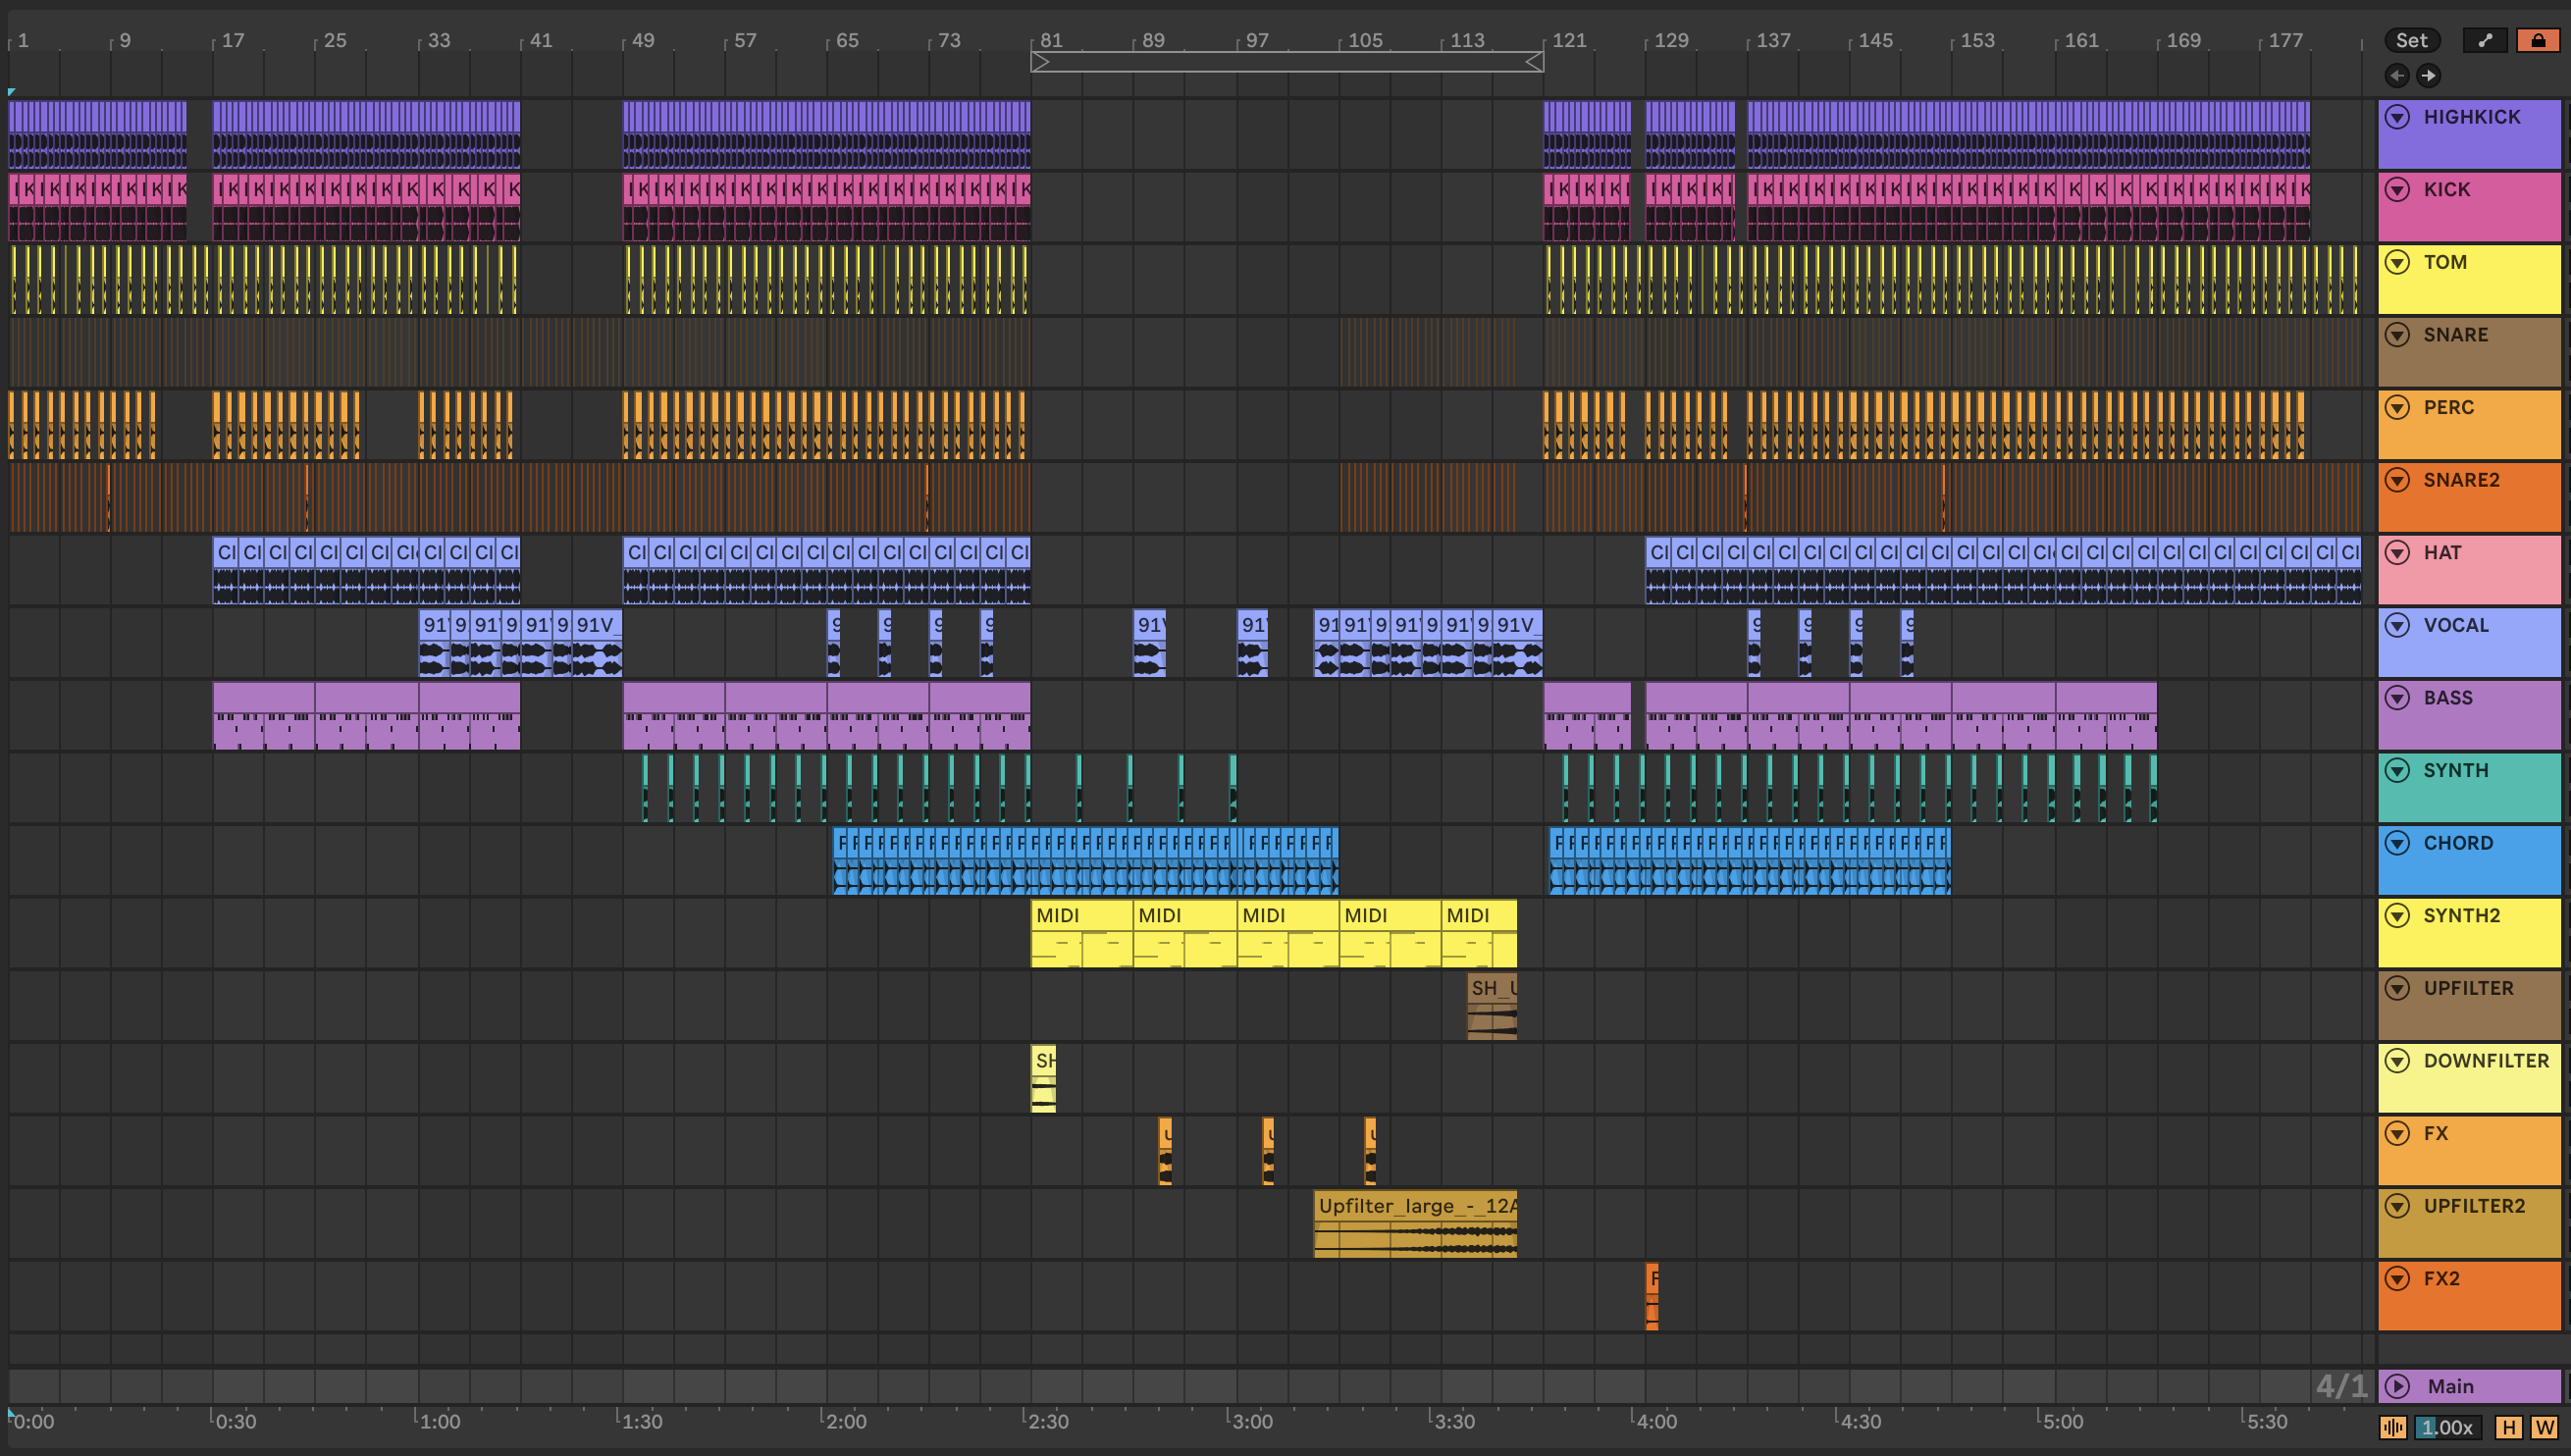Click the Set locator button
The image size is (2571, 1456).
coord(2411,40)
